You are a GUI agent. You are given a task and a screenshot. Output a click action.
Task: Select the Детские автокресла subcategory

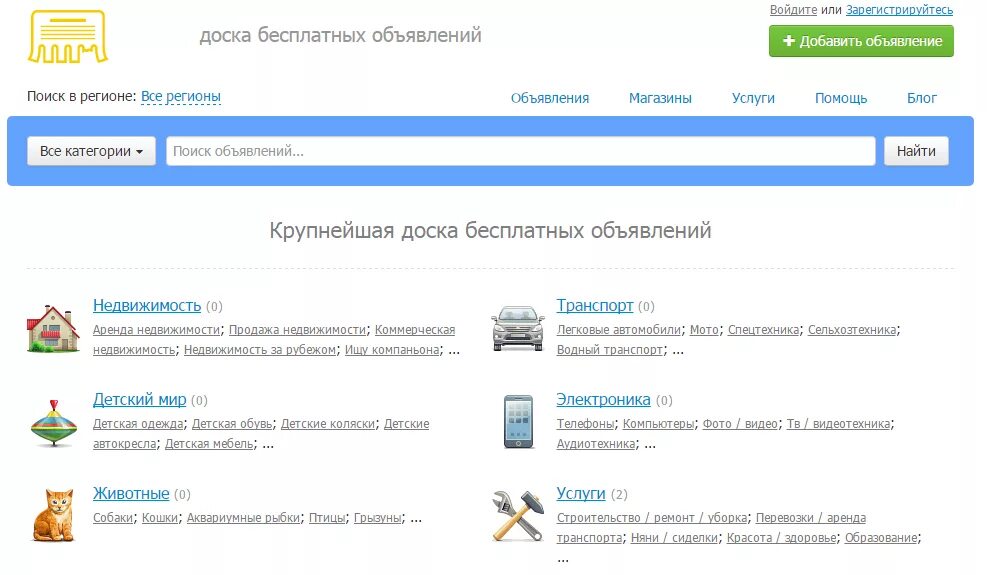407,424
